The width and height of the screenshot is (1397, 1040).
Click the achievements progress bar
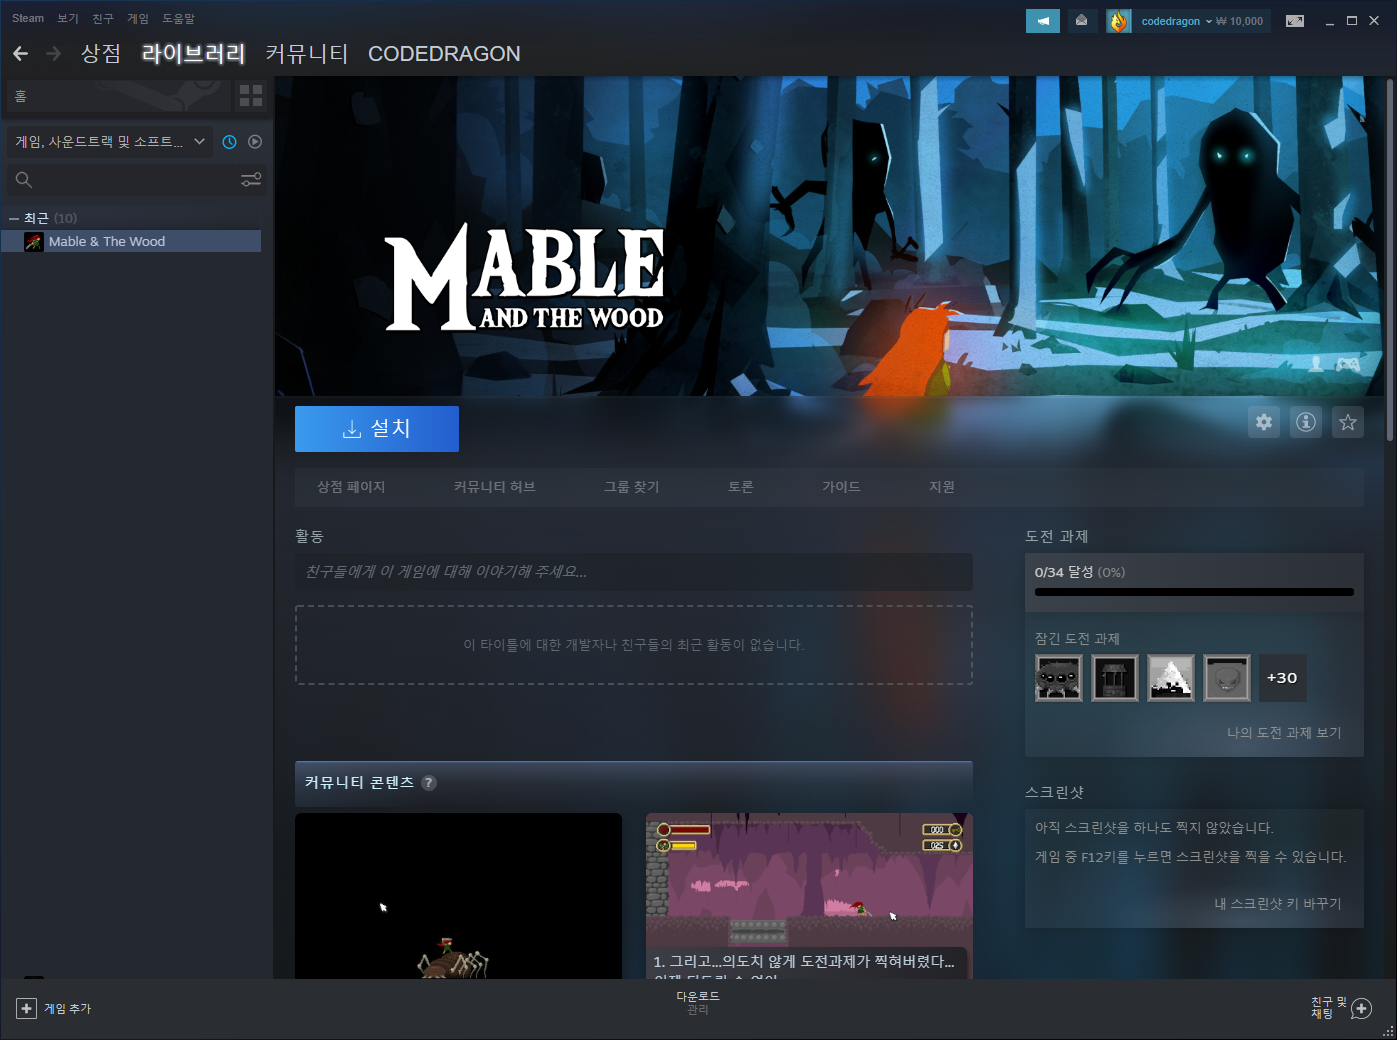click(x=1194, y=592)
